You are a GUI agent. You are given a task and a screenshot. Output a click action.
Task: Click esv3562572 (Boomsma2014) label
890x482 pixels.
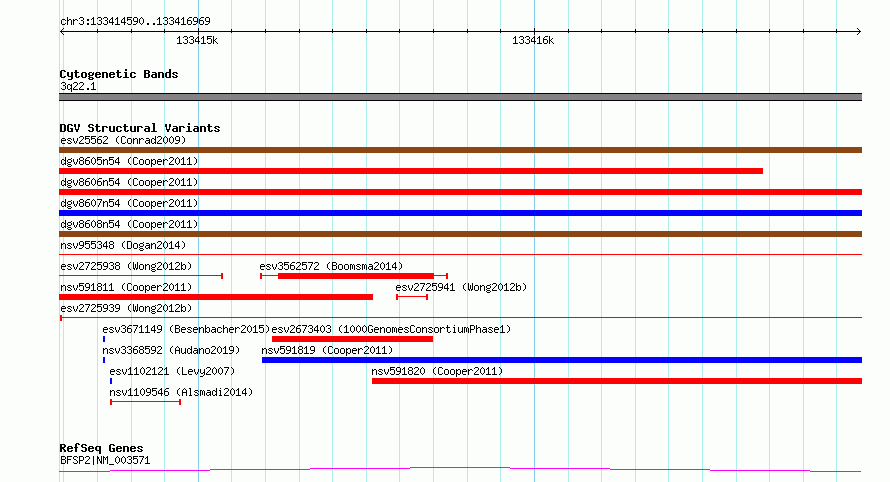point(331,266)
